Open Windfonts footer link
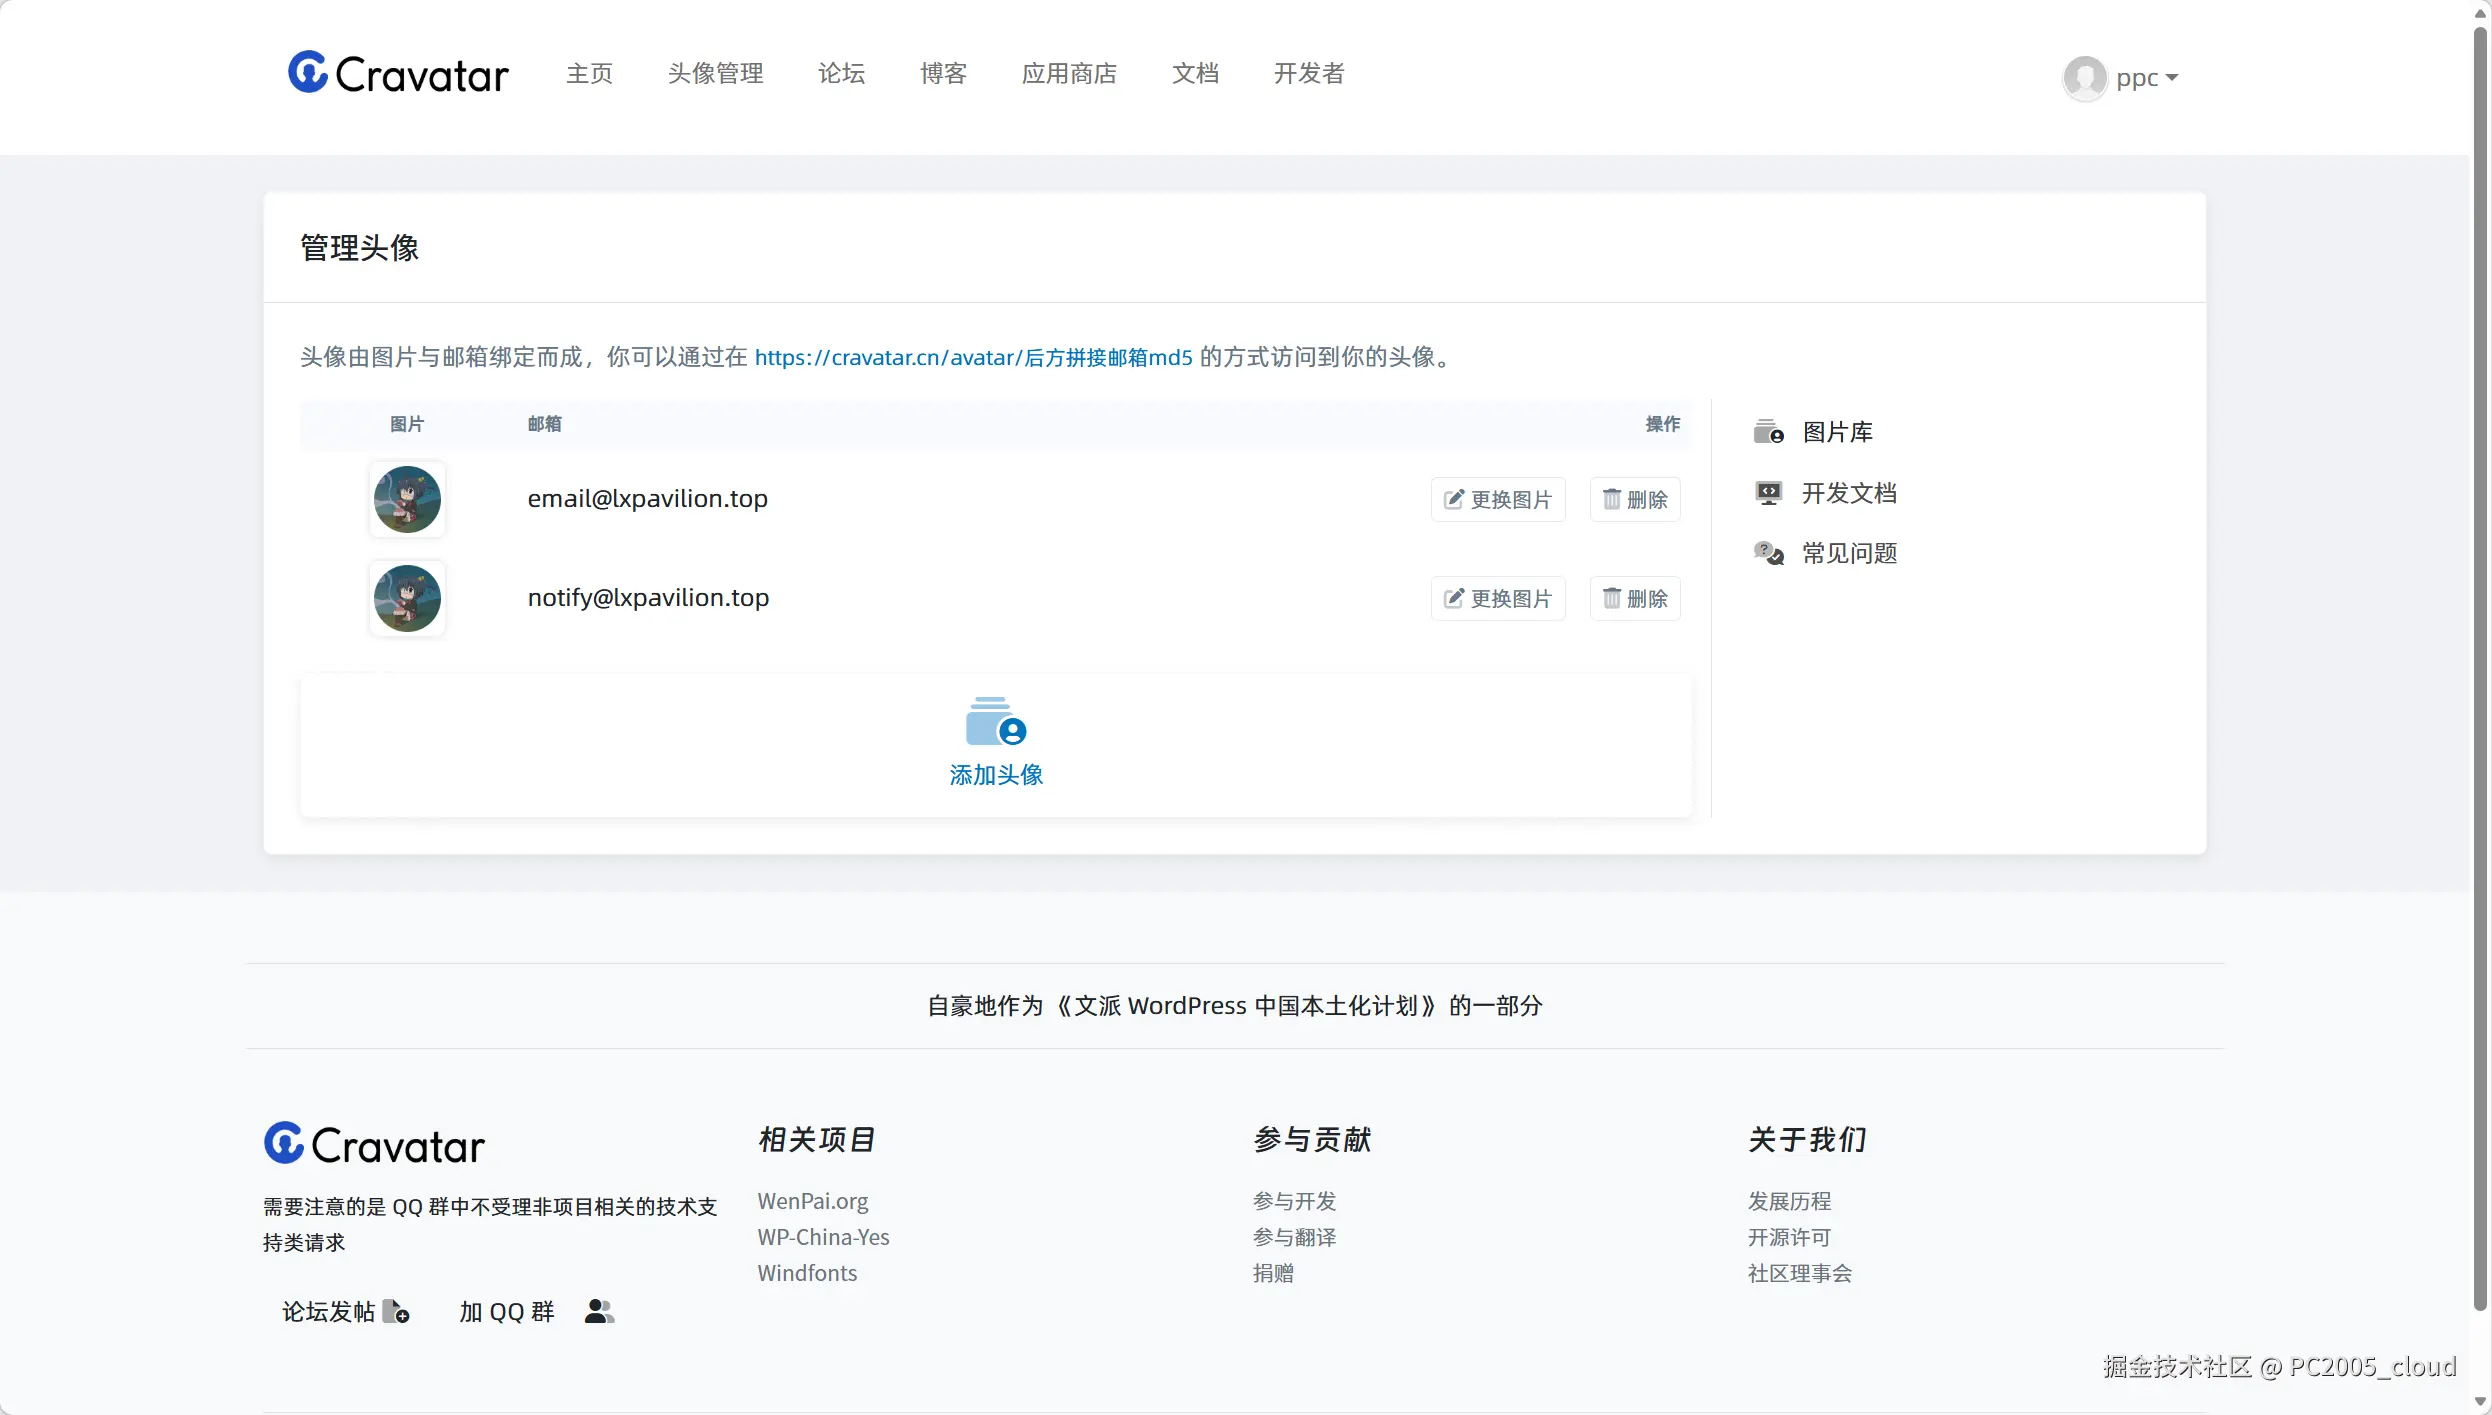The image size is (2492, 1415). (x=807, y=1273)
